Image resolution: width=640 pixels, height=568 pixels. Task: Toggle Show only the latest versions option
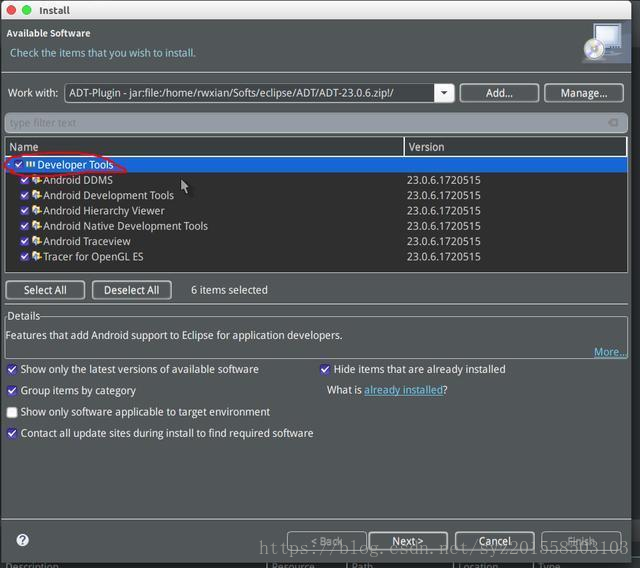12,370
